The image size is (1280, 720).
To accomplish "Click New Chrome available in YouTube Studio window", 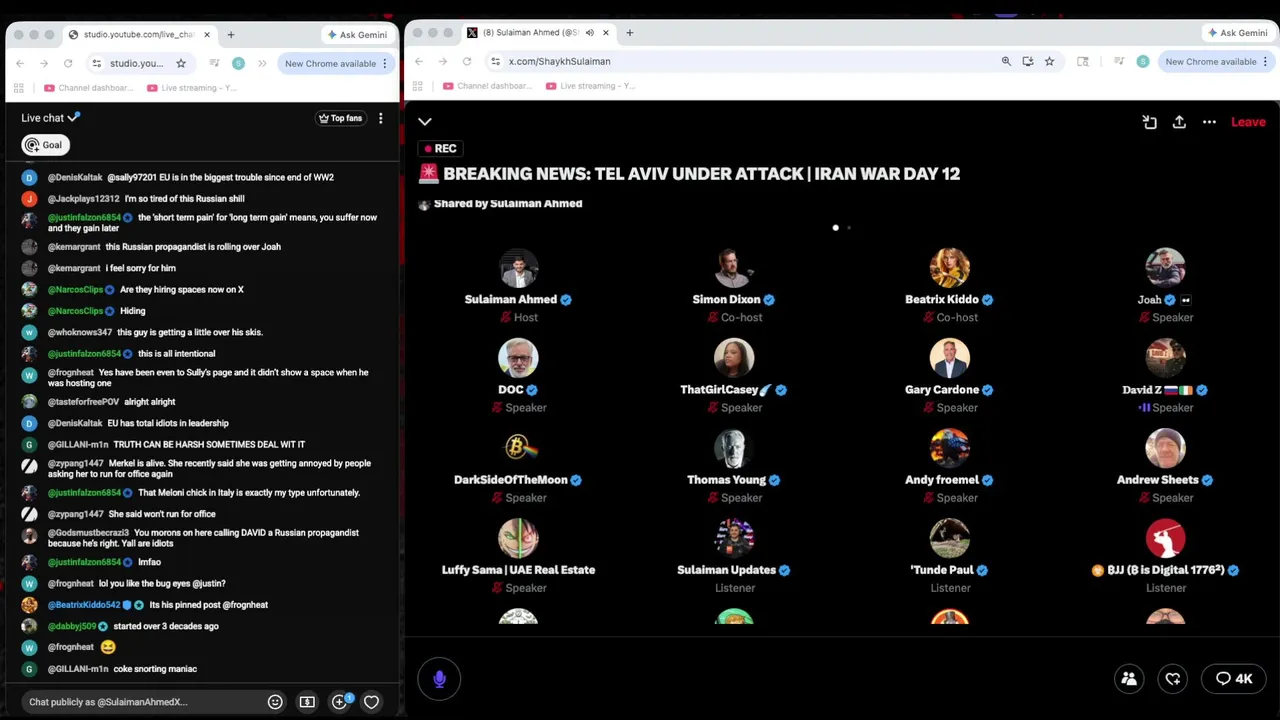I will (336, 63).
